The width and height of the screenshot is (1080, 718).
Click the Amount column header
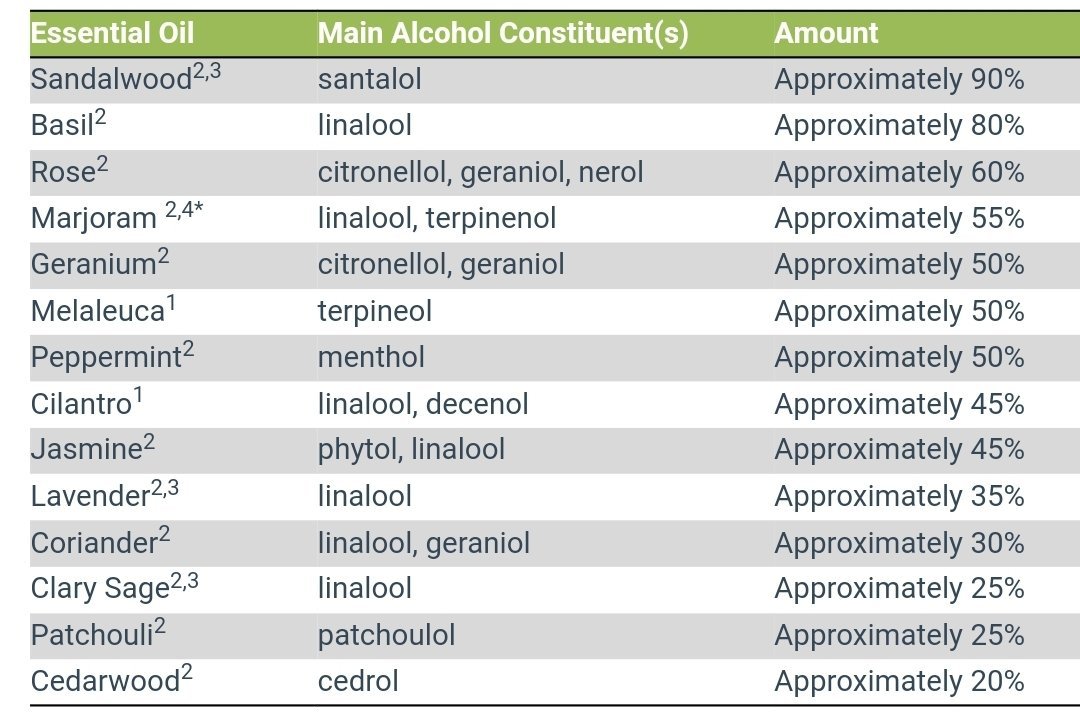pos(826,33)
